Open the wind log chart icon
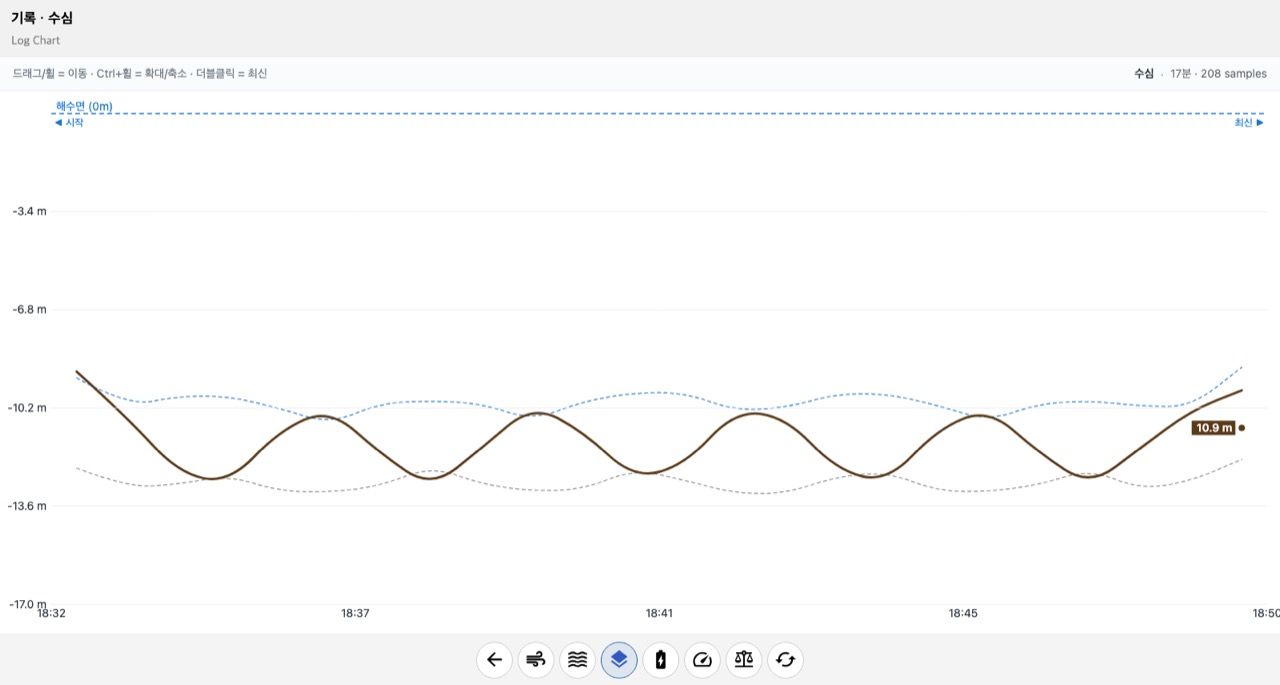 pos(536,660)
